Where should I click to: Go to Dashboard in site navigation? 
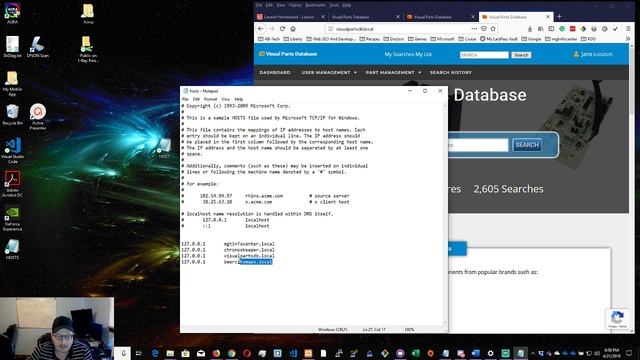coord(275,72)
